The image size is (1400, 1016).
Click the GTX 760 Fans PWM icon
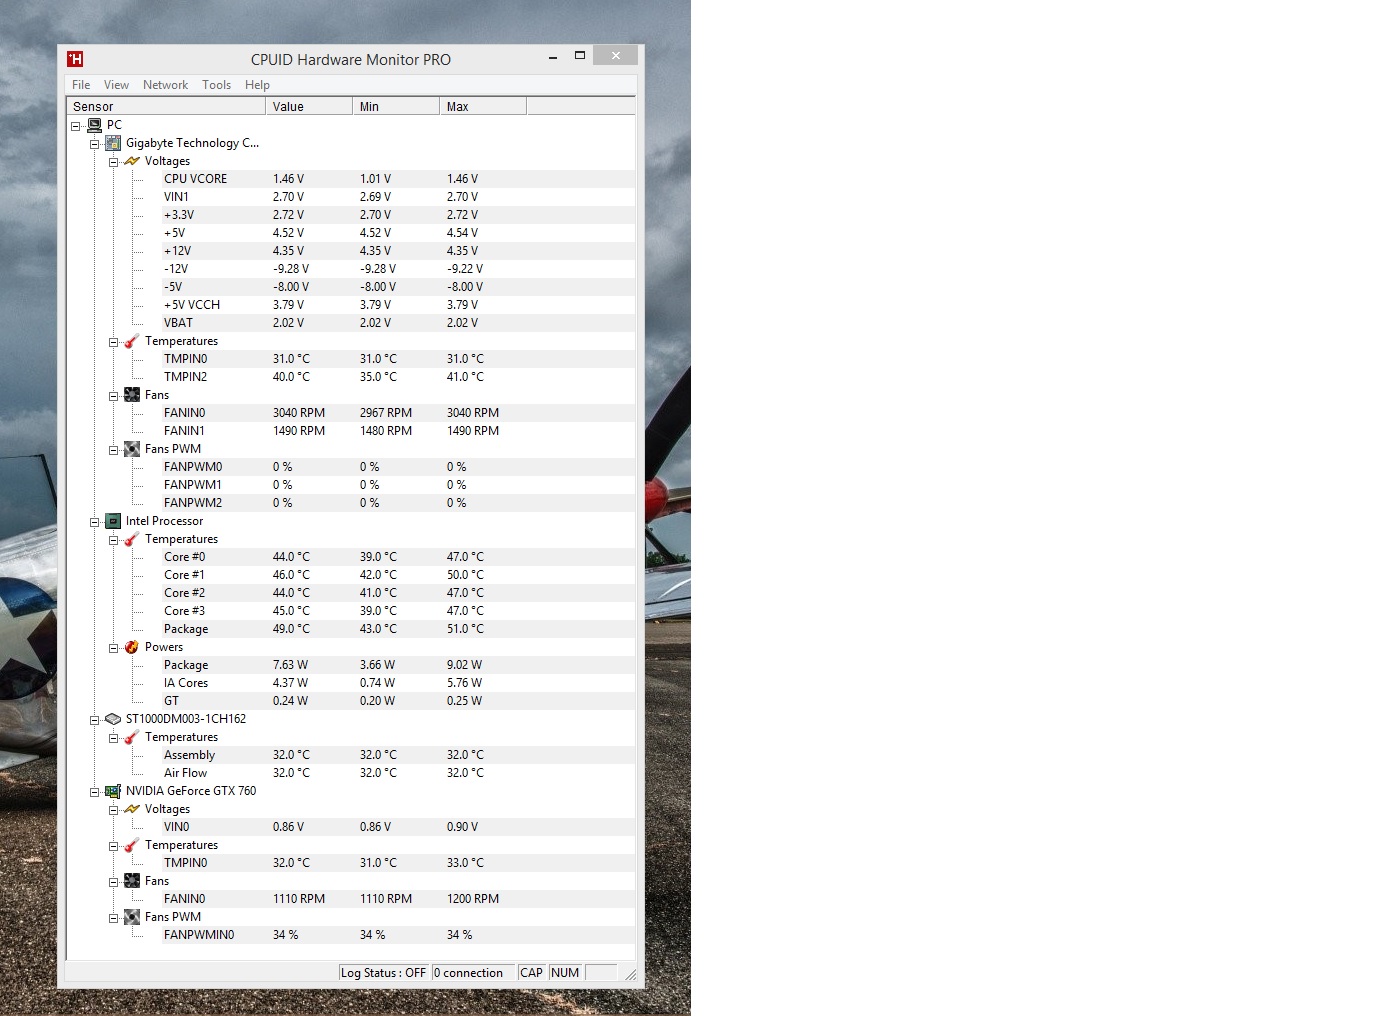click(x=132, y=917)
